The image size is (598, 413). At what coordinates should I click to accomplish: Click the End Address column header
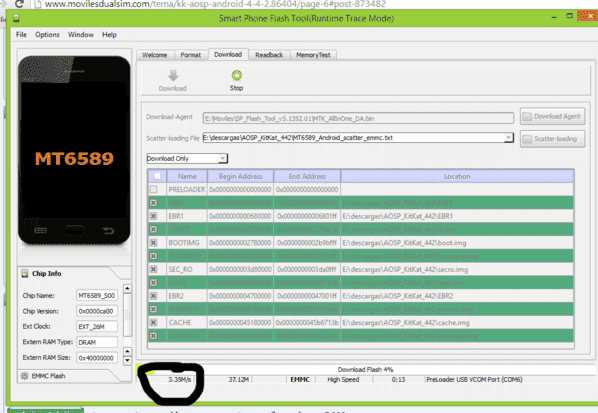(307, 176)
